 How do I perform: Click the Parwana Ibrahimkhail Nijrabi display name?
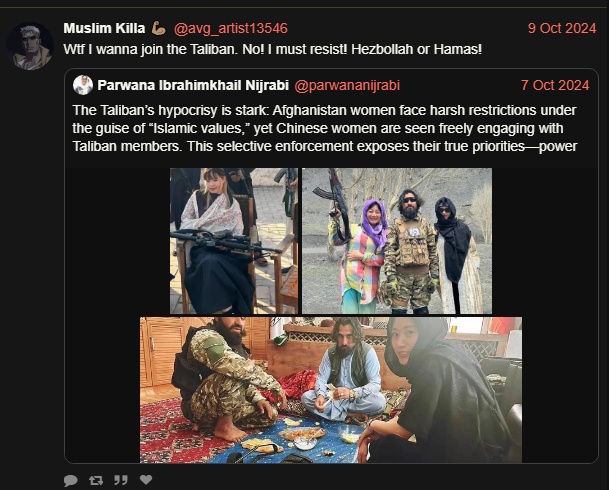coord(193,85)
